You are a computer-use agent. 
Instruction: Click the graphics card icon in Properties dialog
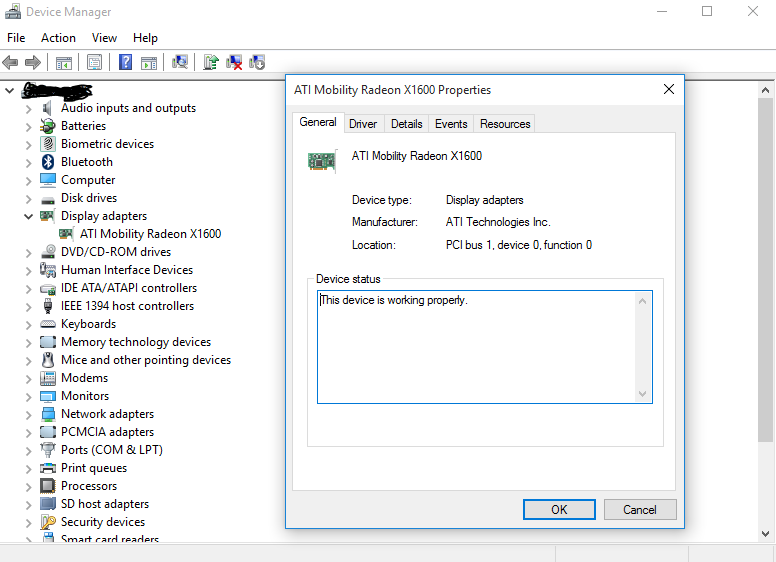click(x=322, y=161)
